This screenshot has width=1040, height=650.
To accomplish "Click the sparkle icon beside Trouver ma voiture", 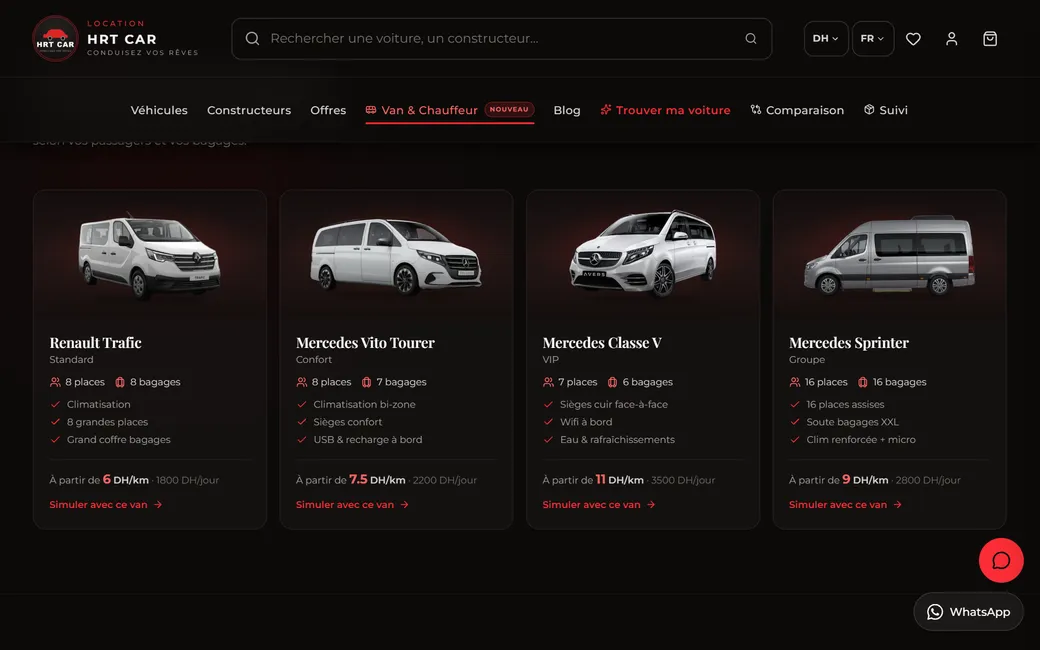I will (x=606, y=109).
